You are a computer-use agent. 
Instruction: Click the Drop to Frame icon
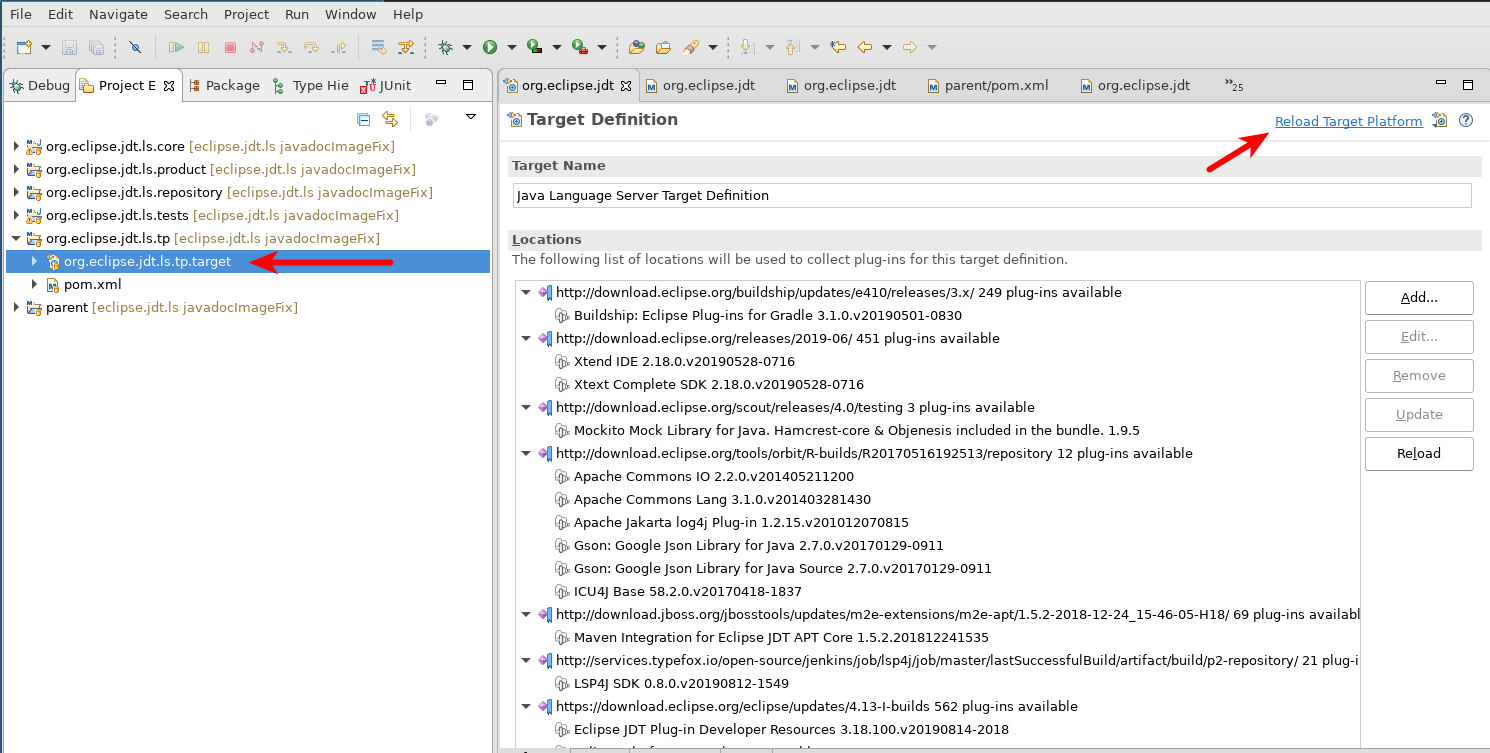378,47
